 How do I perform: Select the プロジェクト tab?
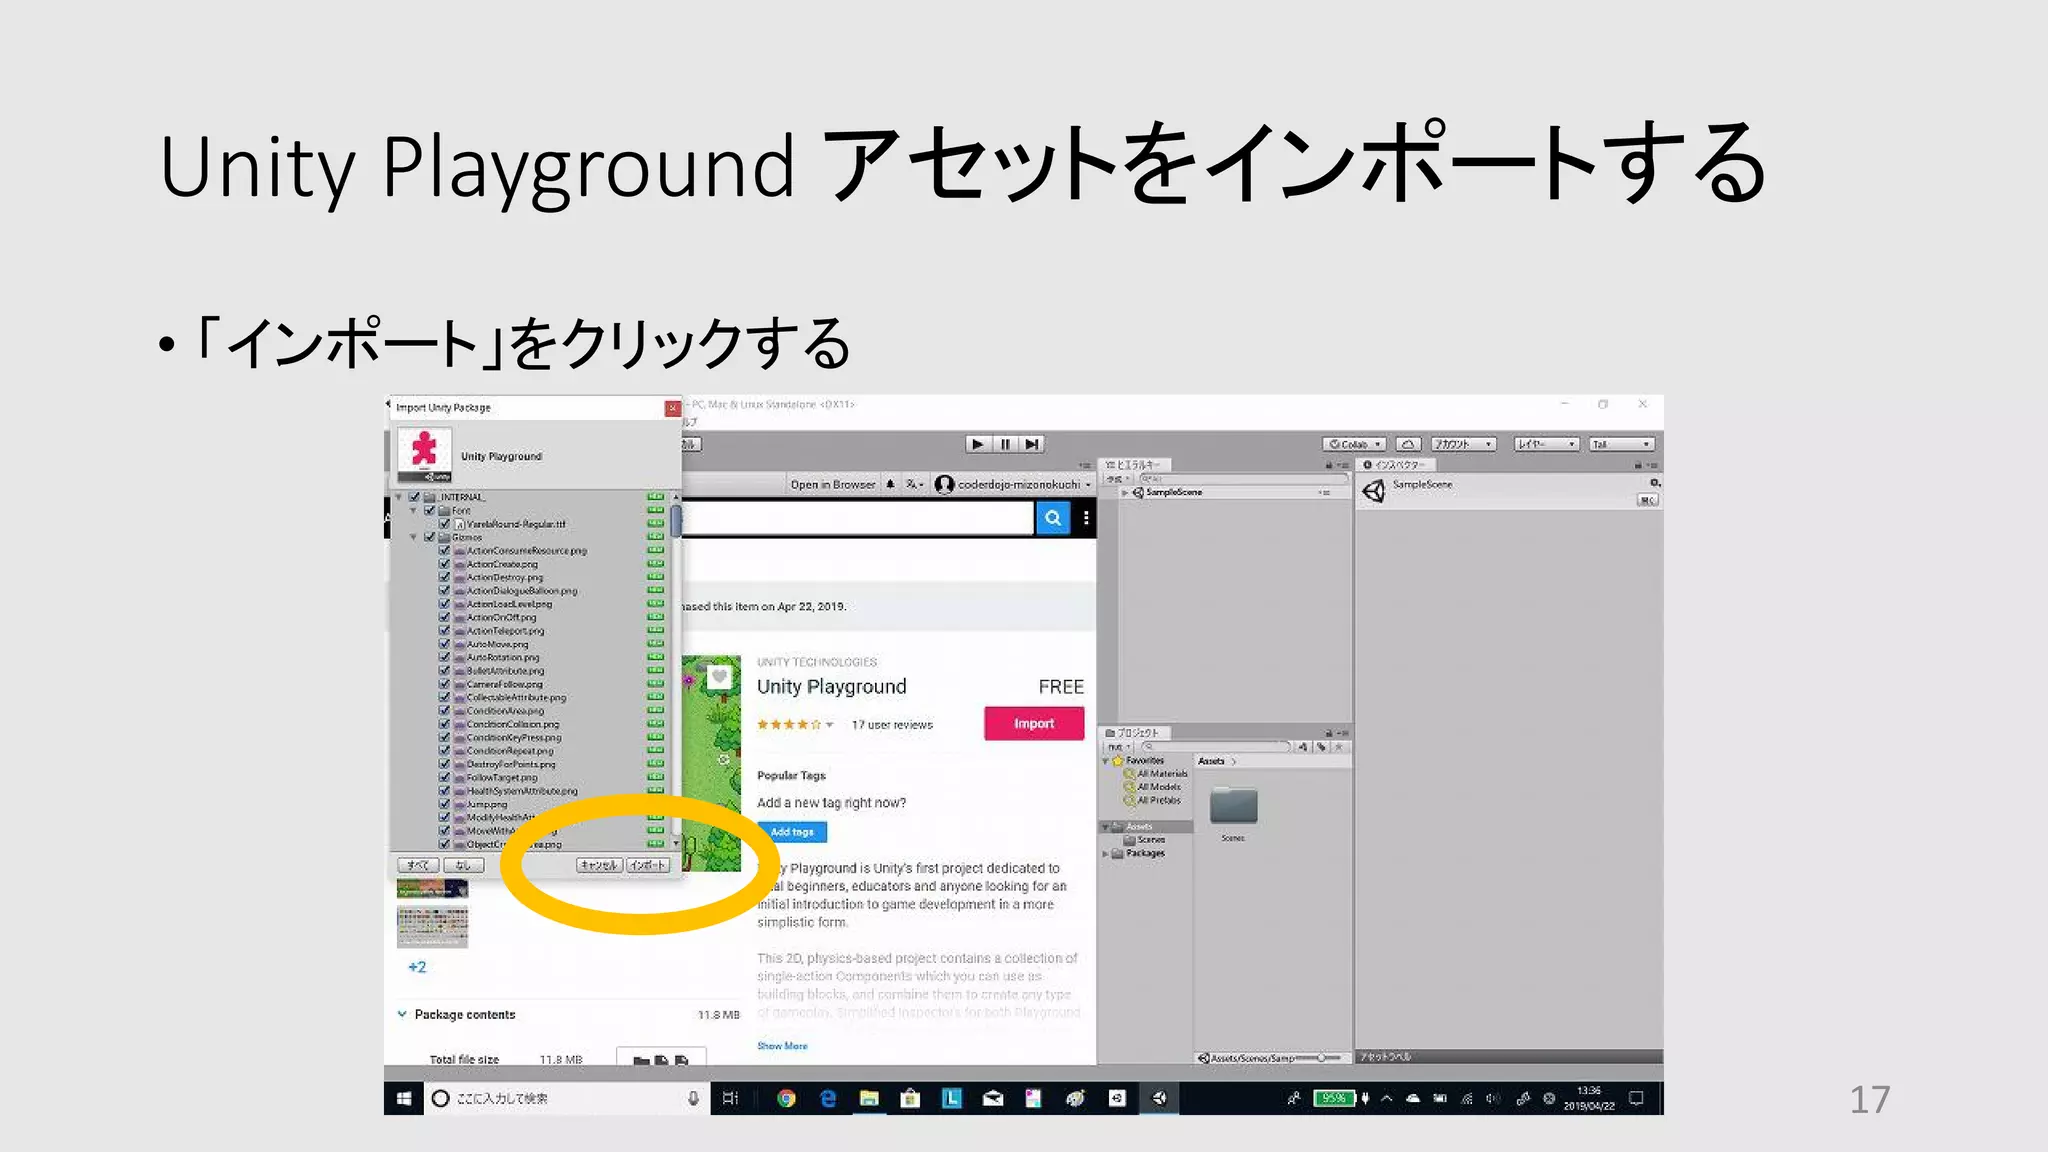click(1134, 733)
